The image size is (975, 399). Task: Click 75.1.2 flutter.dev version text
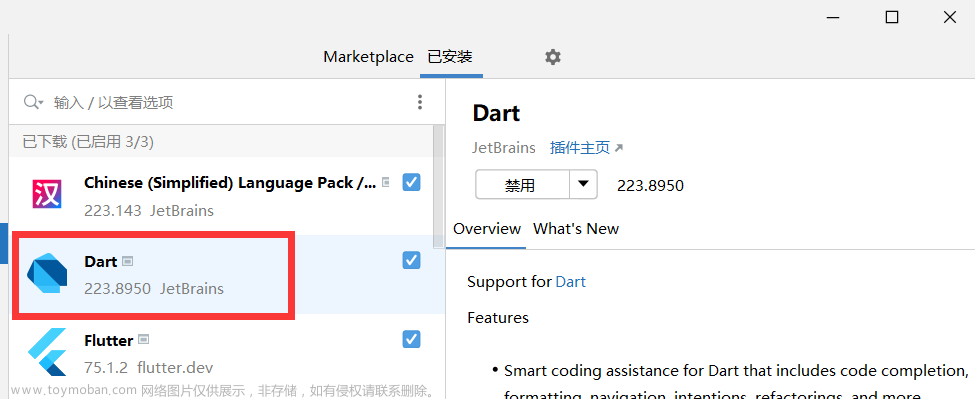(x=149, y=367)
